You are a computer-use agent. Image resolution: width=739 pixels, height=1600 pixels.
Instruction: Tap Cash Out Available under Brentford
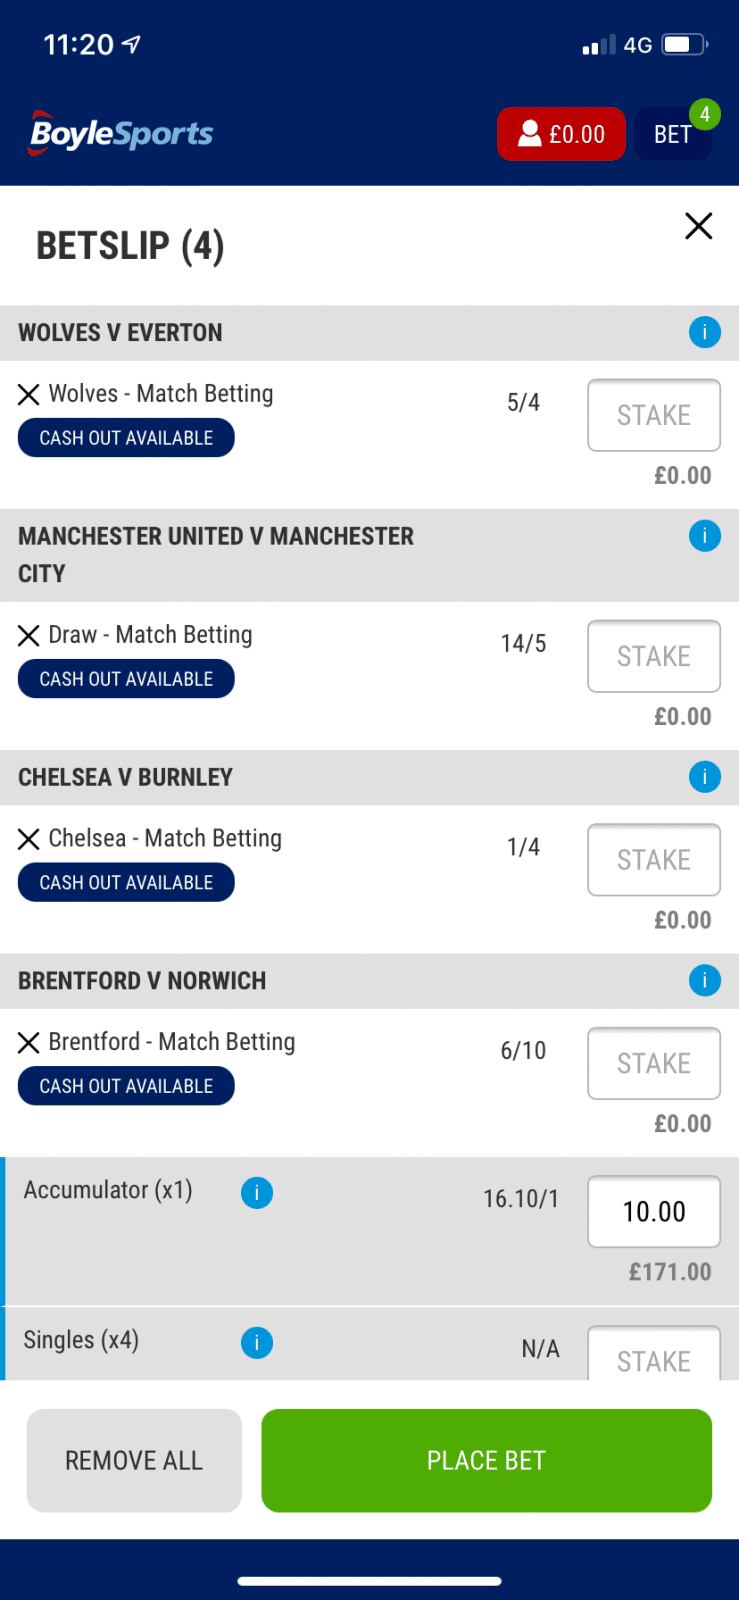click(126, 1086)
